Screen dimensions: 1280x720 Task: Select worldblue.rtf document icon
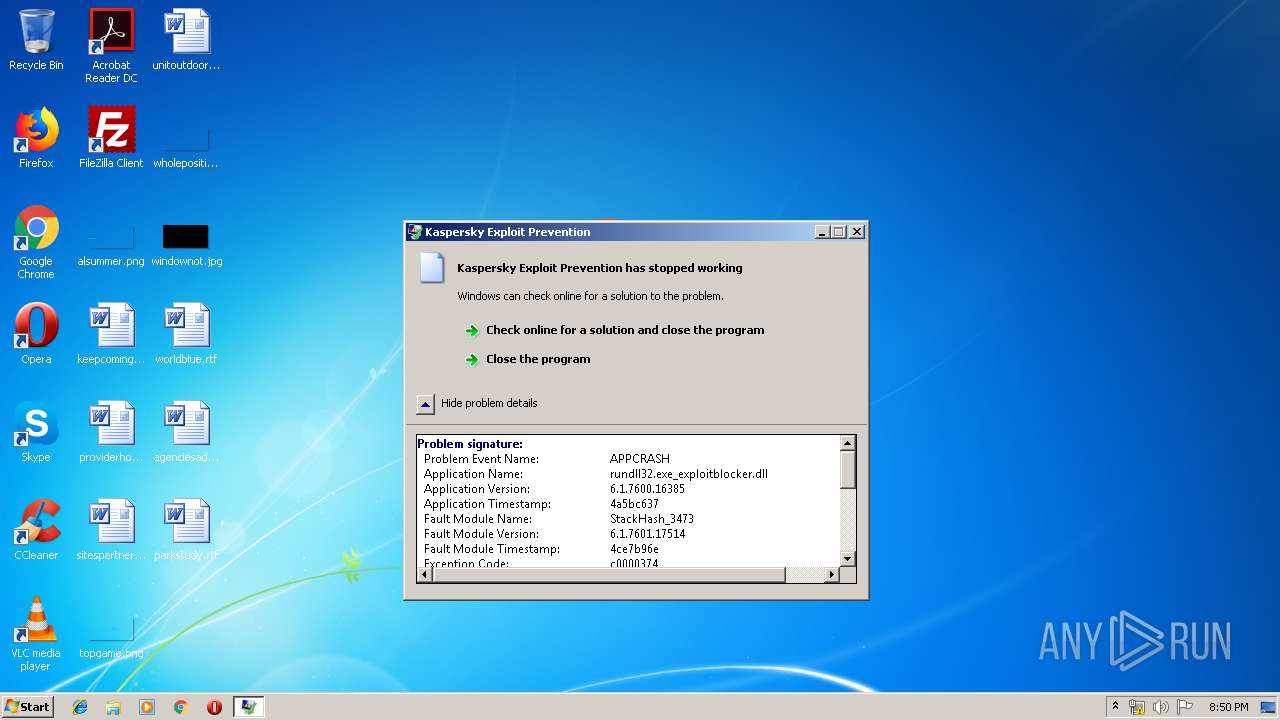pos(186,334)
